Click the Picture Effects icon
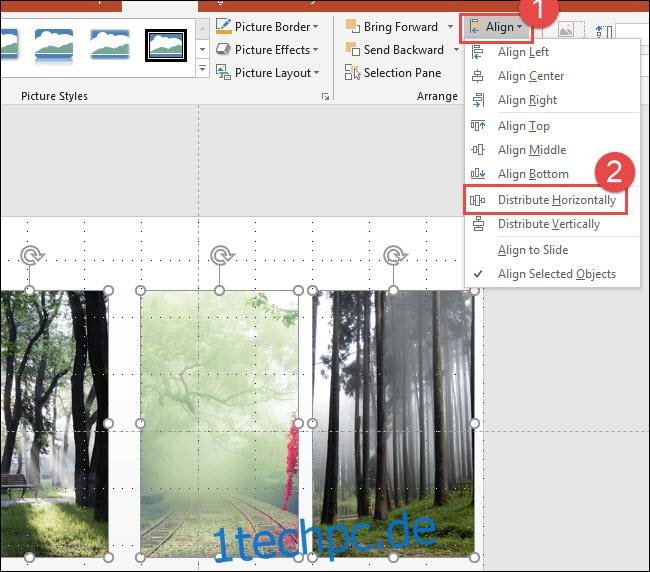The height and width of the screenshot is (572, 650). 223,49
